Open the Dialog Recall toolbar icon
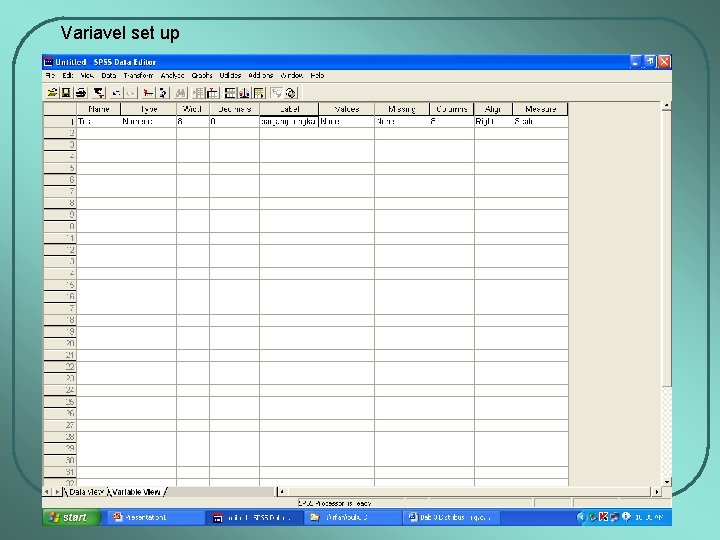Viewport: 720px width, 540px height. click(x=99, y=93)
